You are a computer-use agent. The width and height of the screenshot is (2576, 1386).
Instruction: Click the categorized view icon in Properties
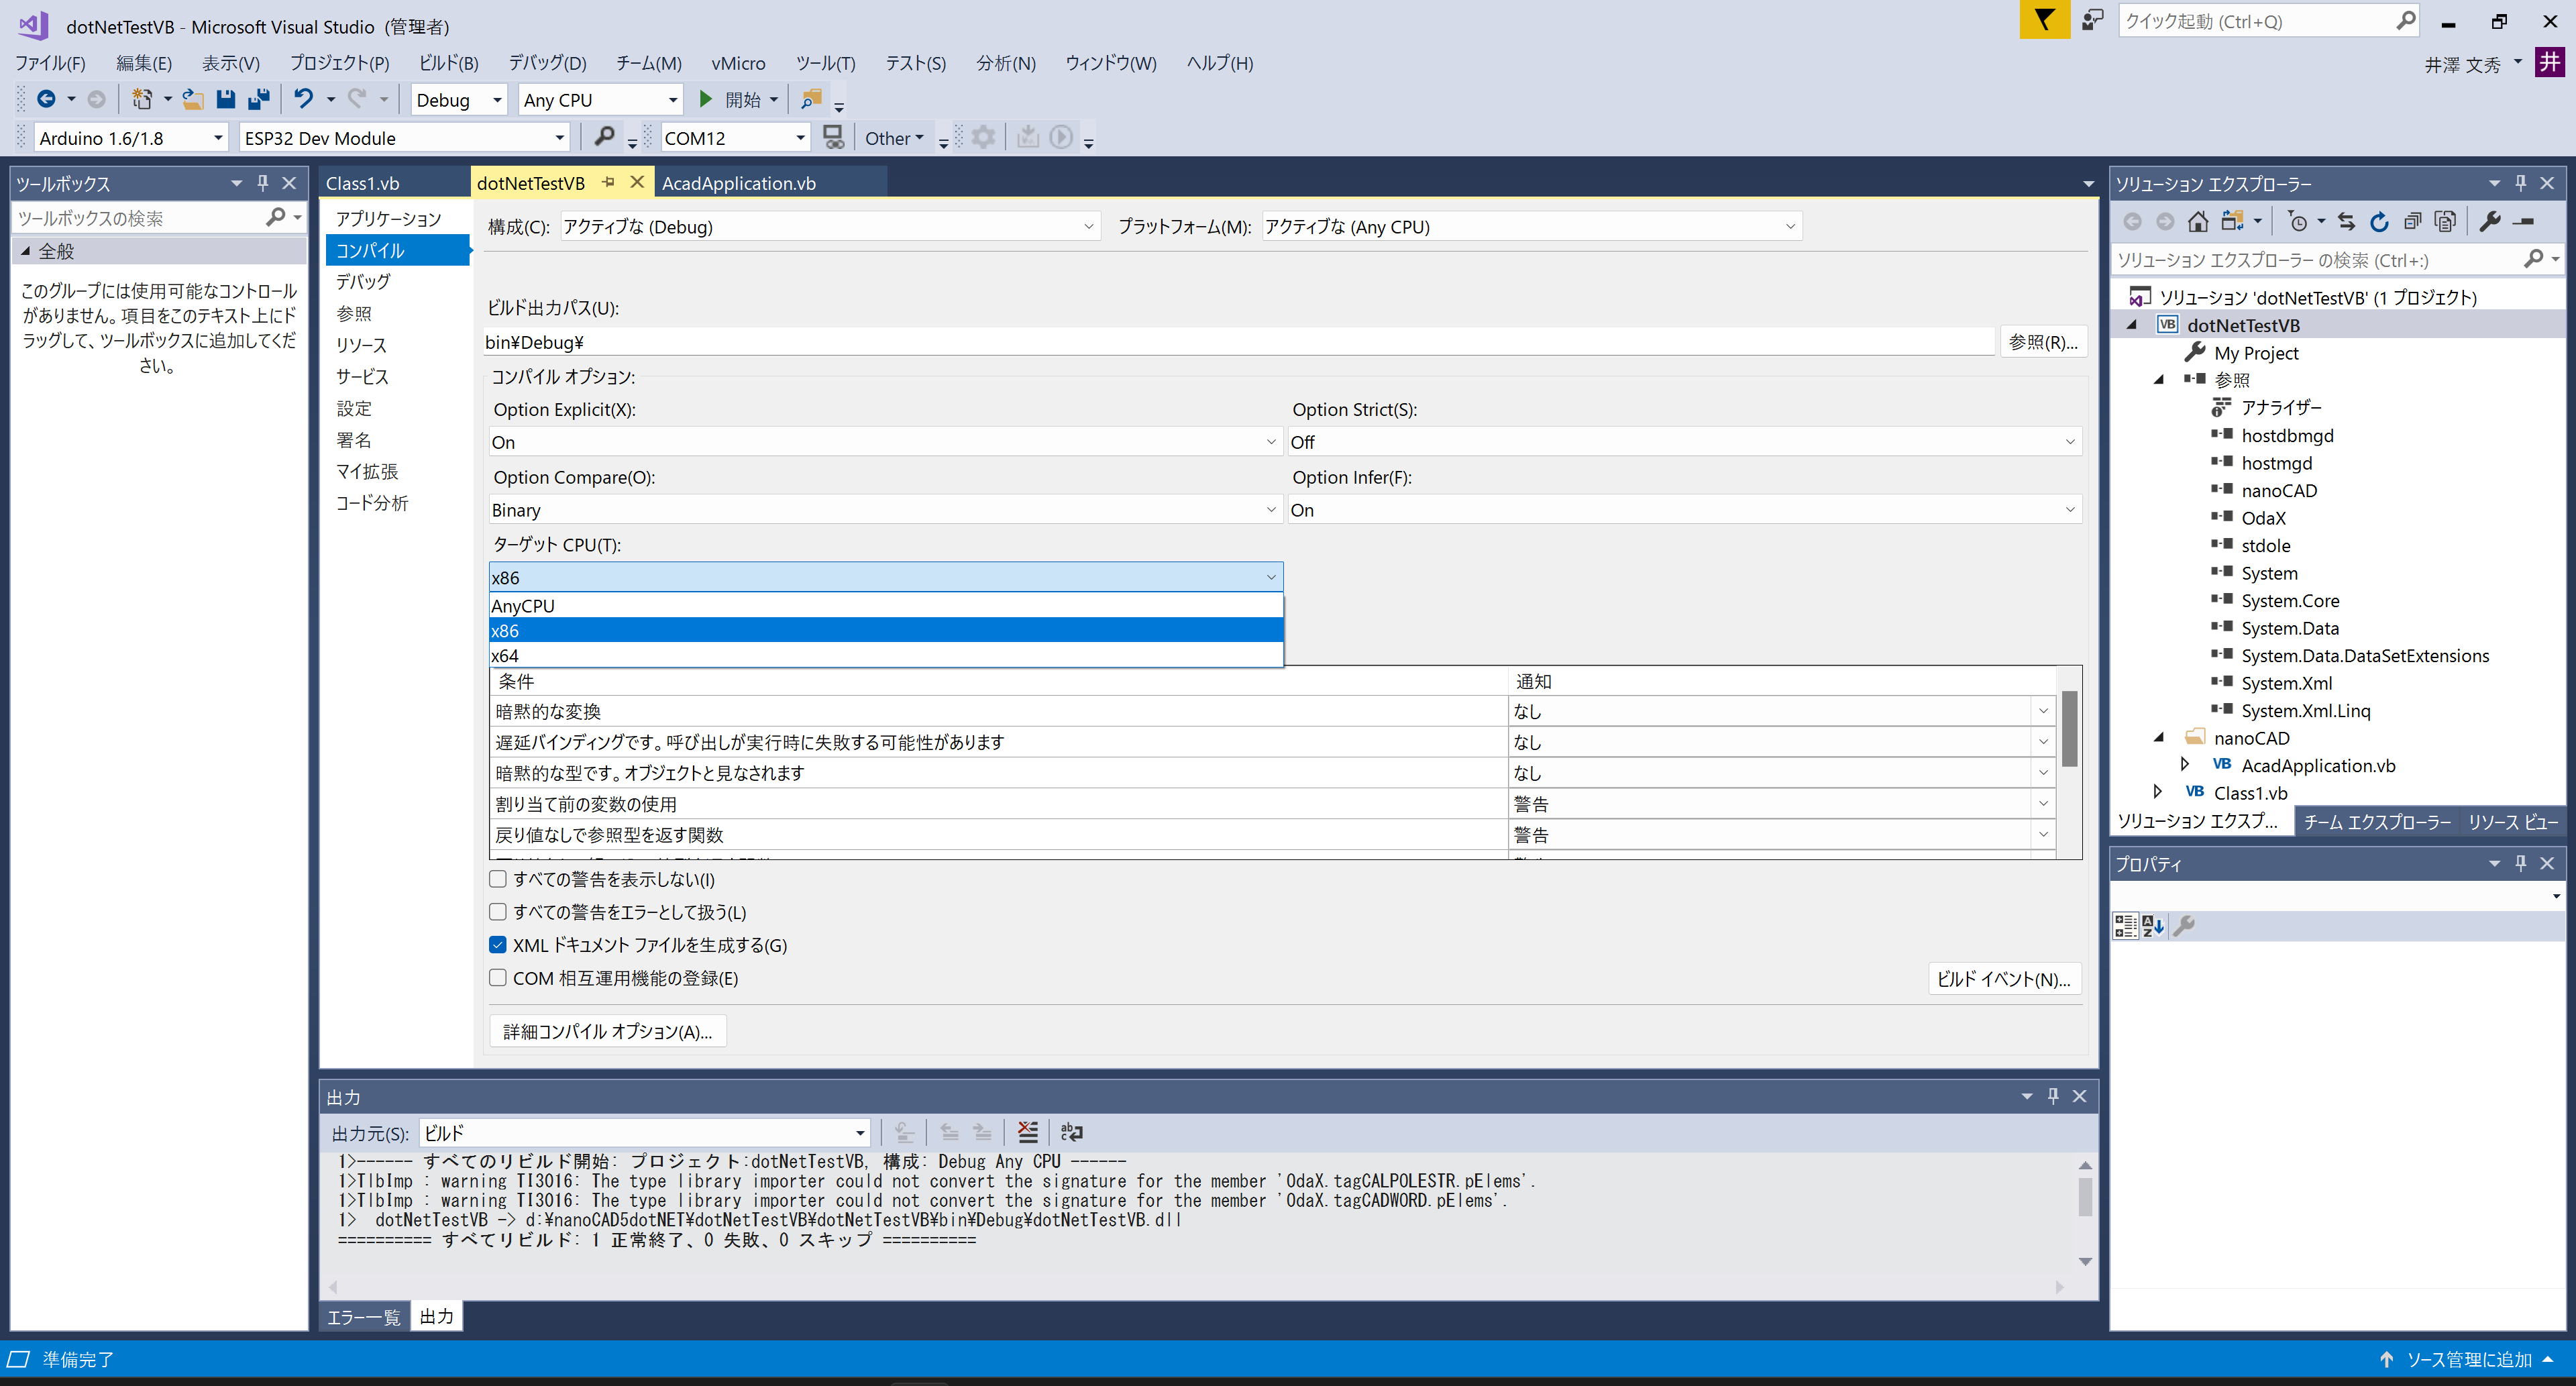click(2125, 926)
